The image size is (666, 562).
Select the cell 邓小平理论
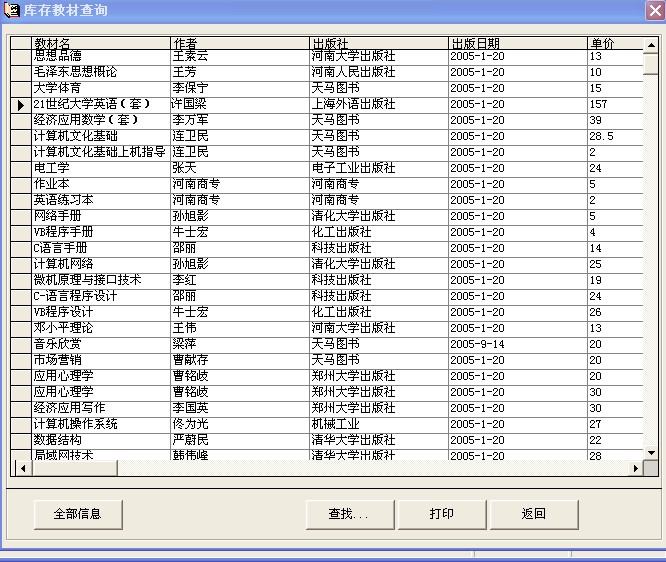pos(101,328)
